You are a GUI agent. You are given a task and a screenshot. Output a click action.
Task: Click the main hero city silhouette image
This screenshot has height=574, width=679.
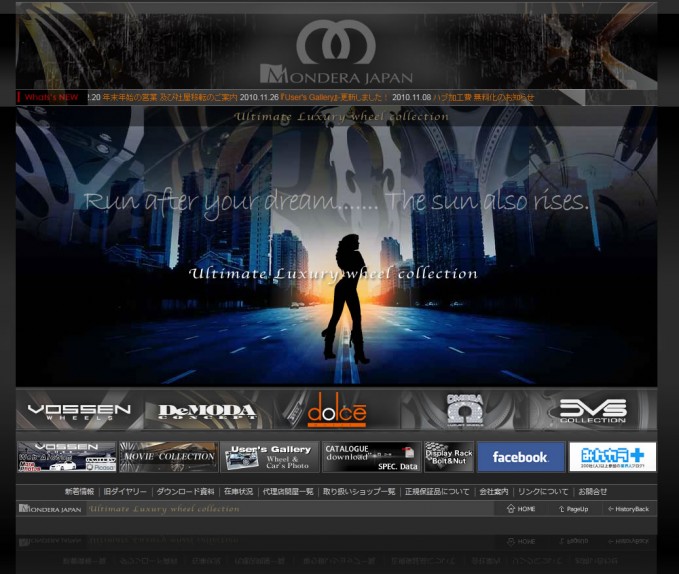336,246
